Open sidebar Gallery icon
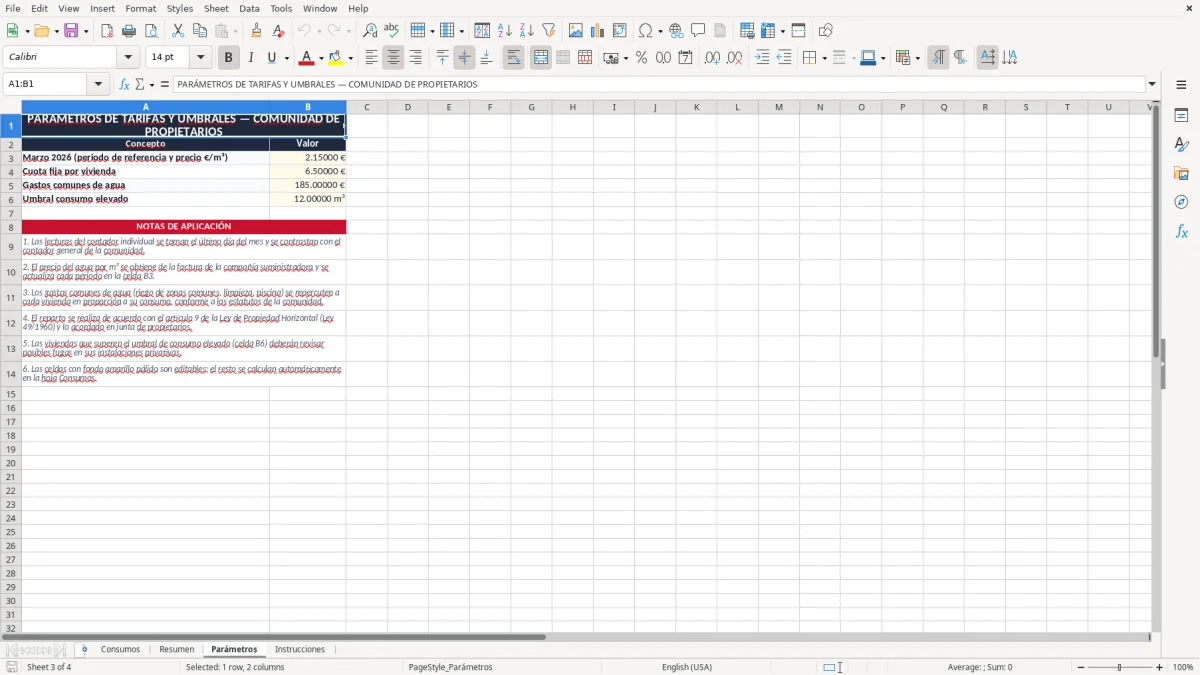1200x675 pixels. click(x=1181, y=173)
